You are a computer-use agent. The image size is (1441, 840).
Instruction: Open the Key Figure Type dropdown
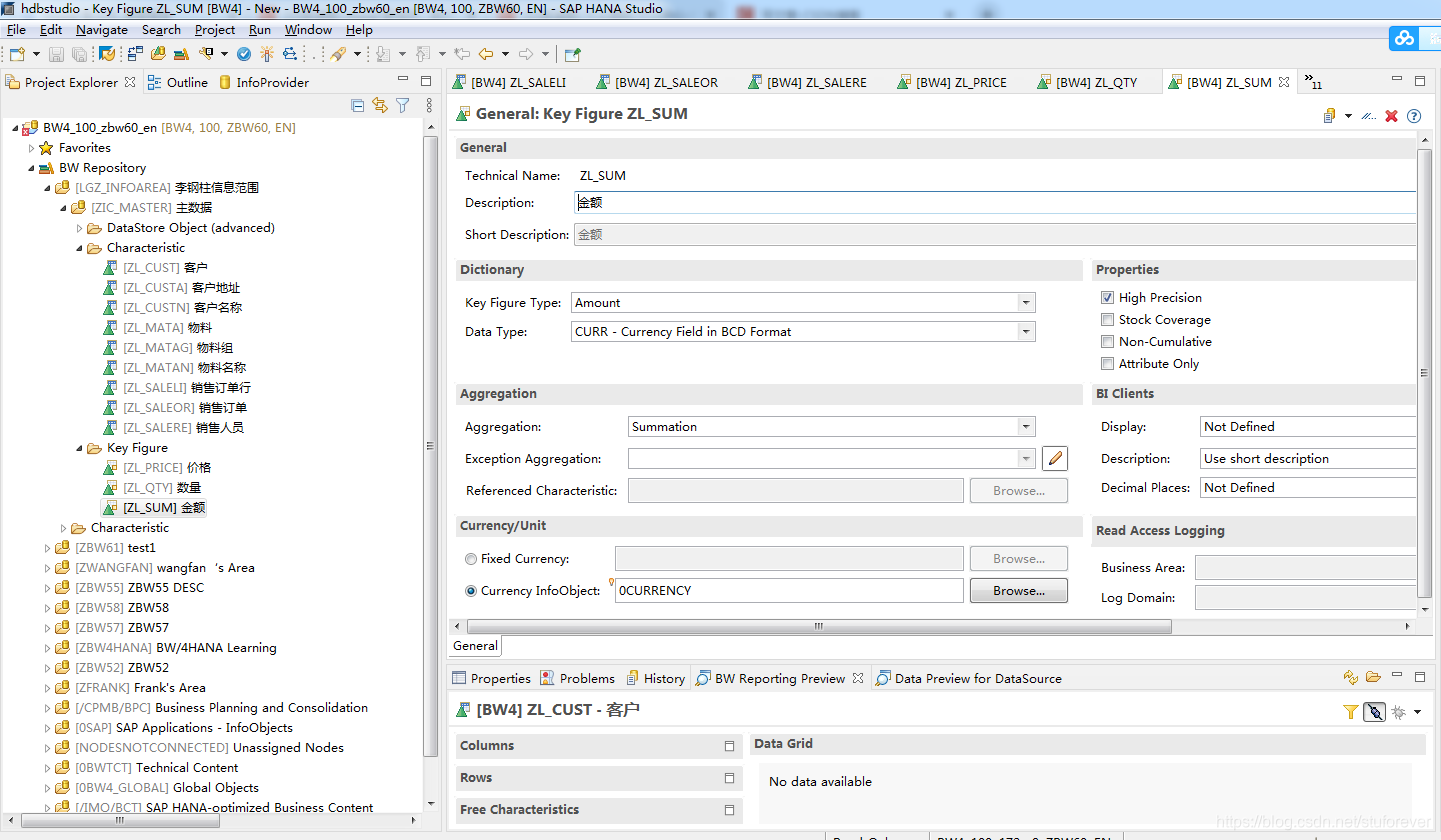[x=1026, y=303]
